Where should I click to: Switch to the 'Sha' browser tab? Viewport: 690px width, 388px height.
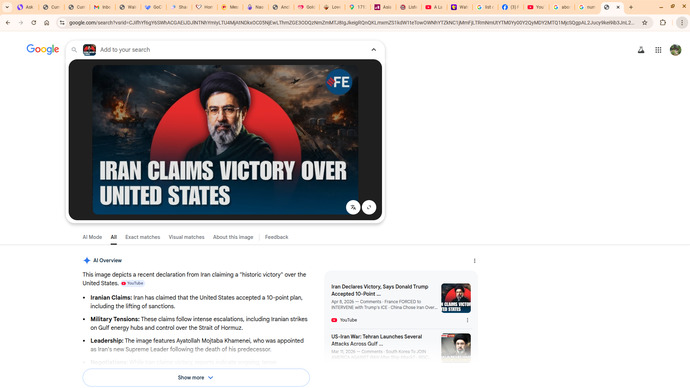click(x=179, y=7)
